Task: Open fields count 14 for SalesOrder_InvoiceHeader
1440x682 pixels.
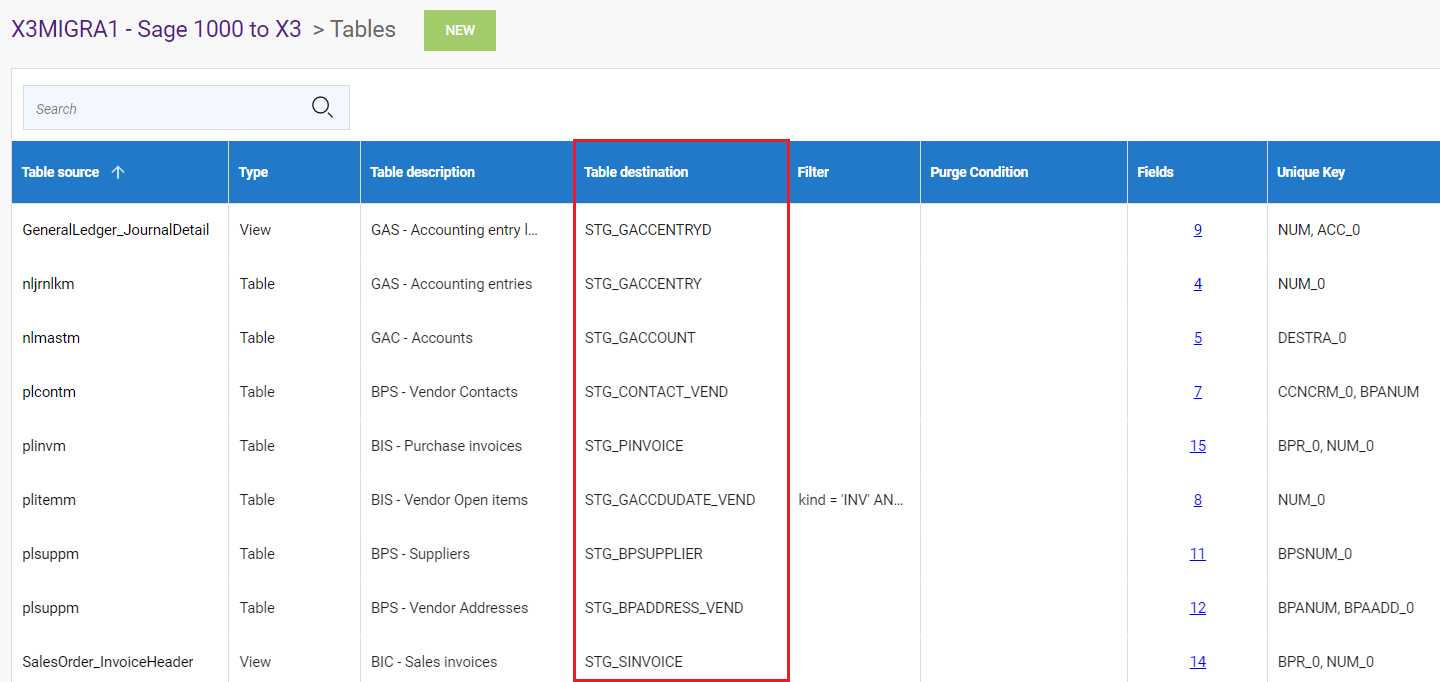Action: pos(1197,662)
